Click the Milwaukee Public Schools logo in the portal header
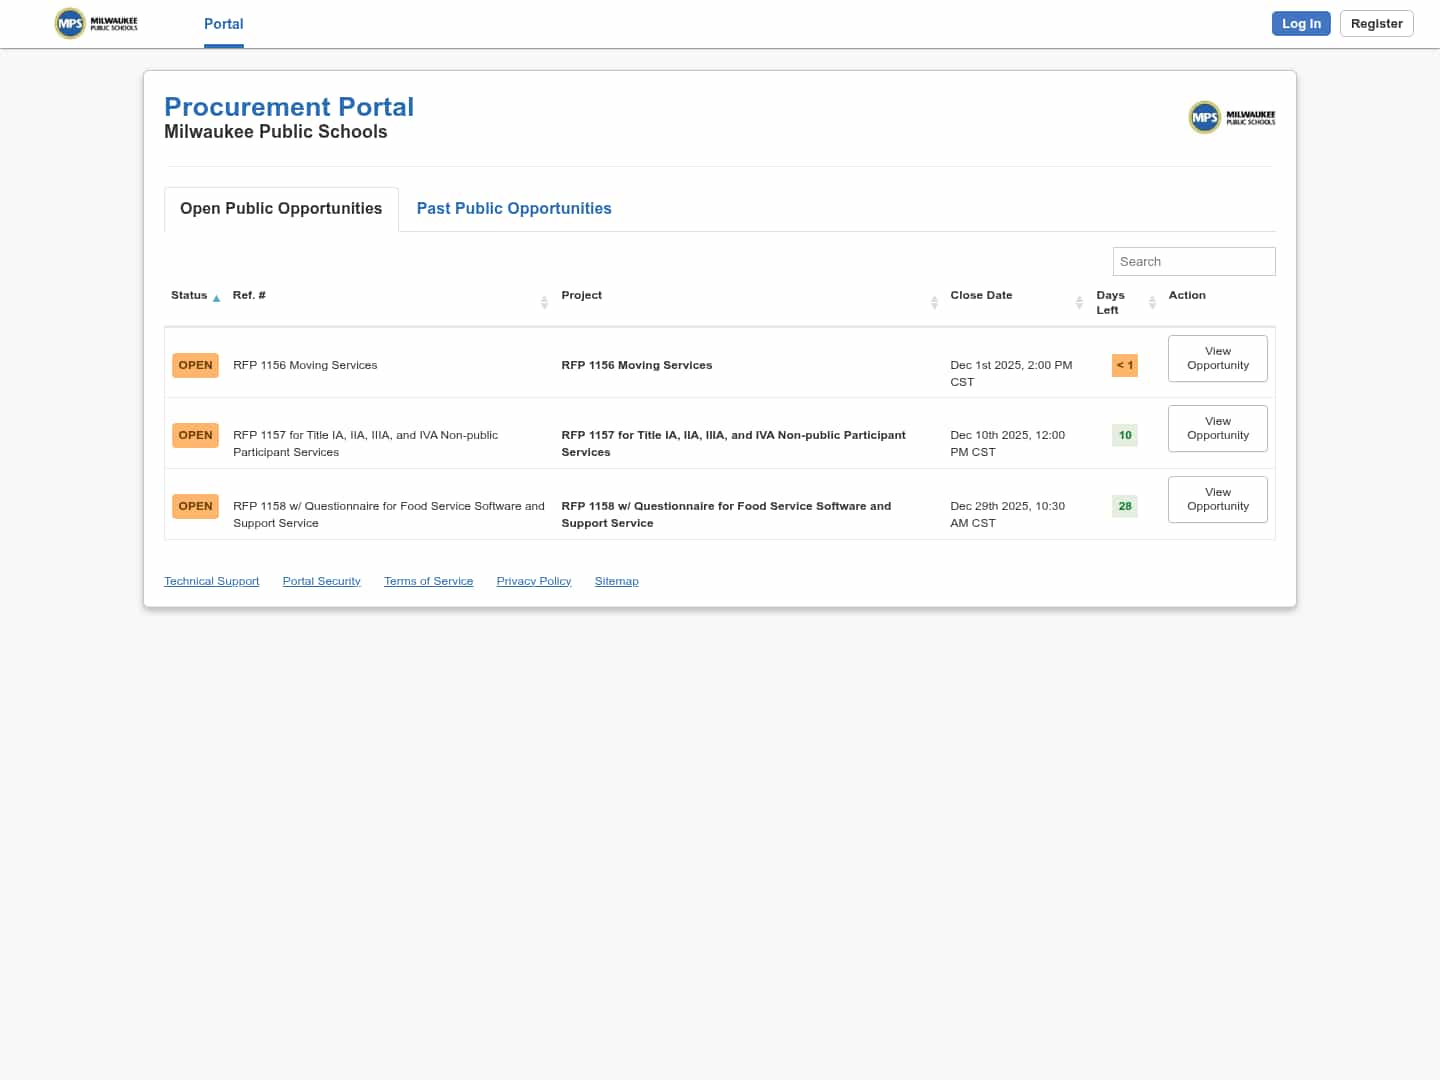Image resolution: width=1440 pixels, height=1080 pixels. click(1232, 117)
